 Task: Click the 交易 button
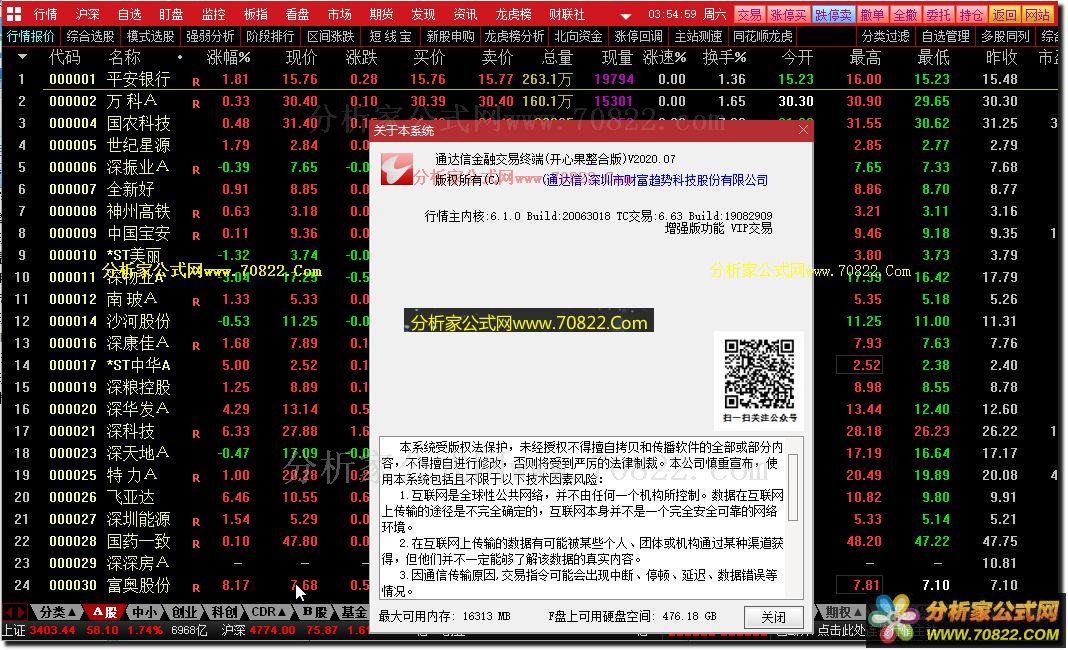(749, 14)
